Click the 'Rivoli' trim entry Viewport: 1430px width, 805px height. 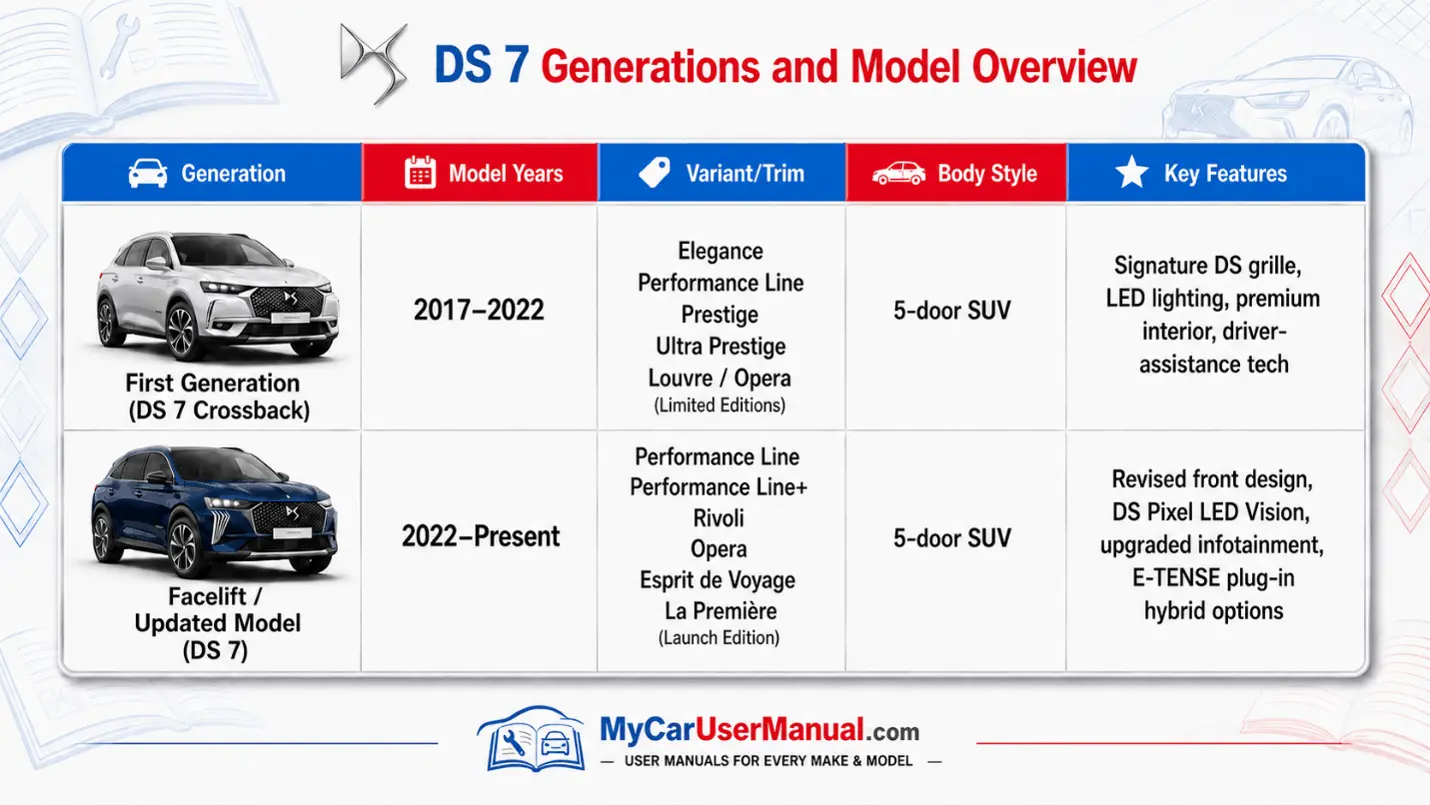pyautogui.click(x=719, y=518)
